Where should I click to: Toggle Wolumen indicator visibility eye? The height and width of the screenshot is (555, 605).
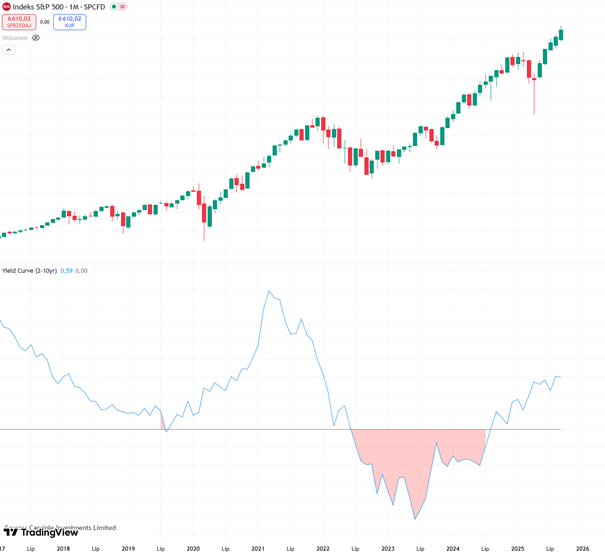(36, 38)
